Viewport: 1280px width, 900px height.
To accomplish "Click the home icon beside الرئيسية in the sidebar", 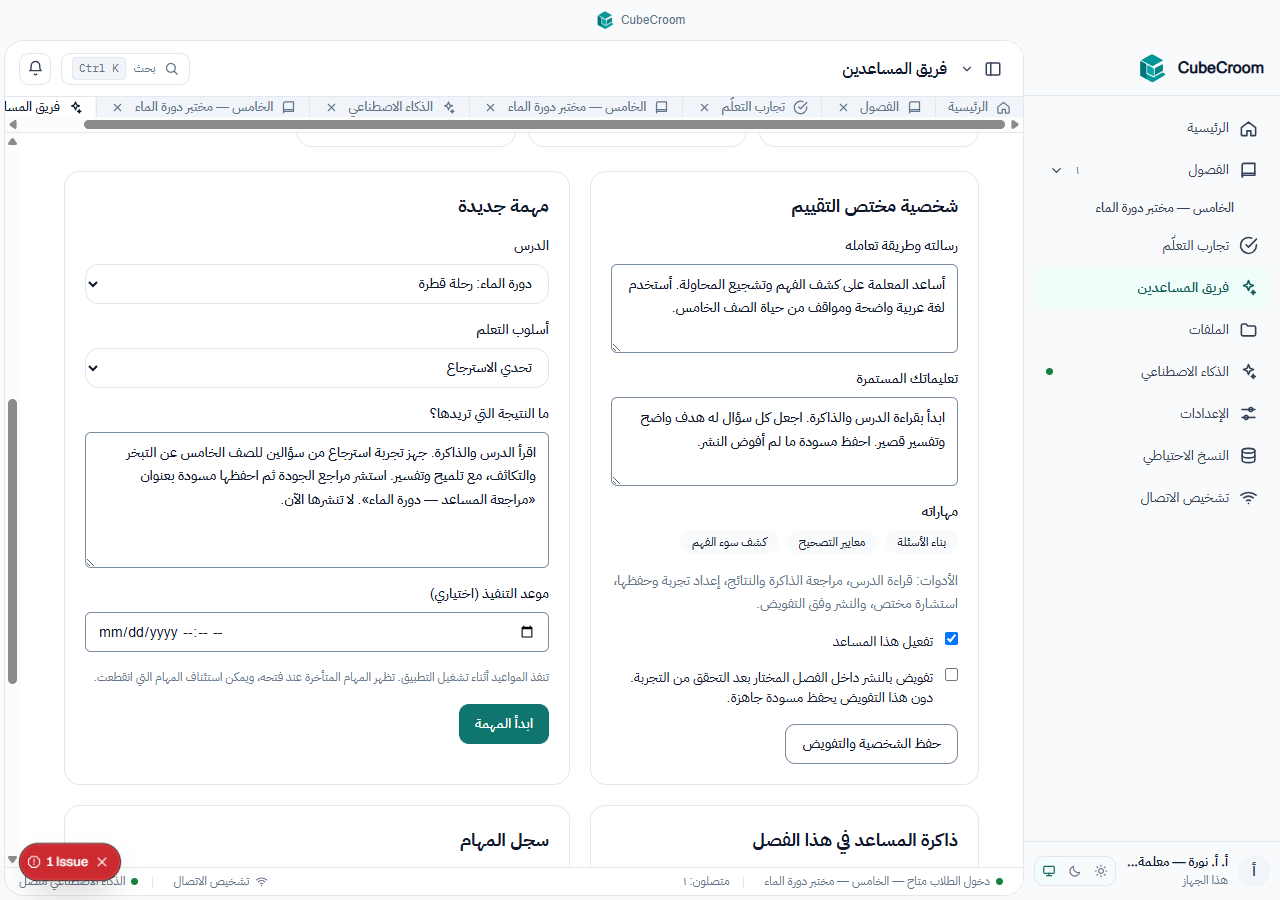I will [1248, 128].
